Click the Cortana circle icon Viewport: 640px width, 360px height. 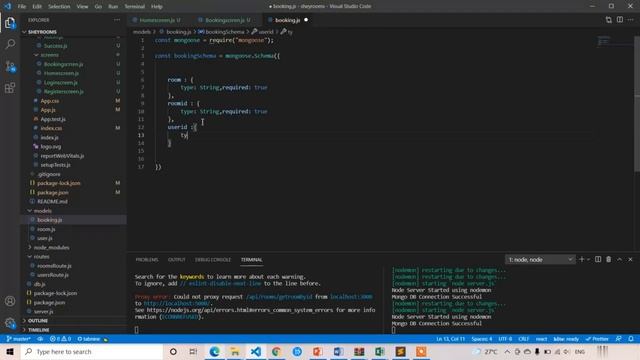pyautogui.click(x=173, y=351)
